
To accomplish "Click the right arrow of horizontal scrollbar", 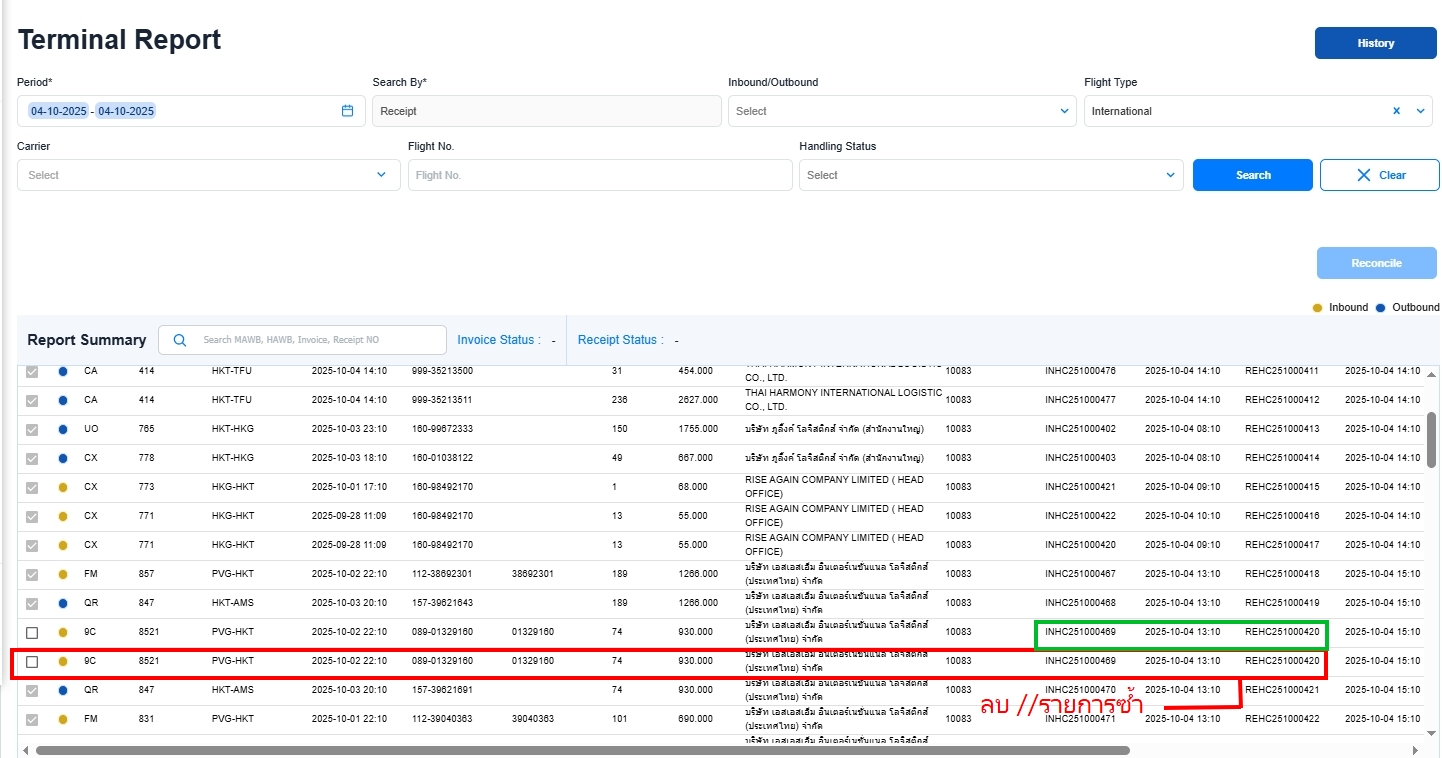I will point(1415,750).
